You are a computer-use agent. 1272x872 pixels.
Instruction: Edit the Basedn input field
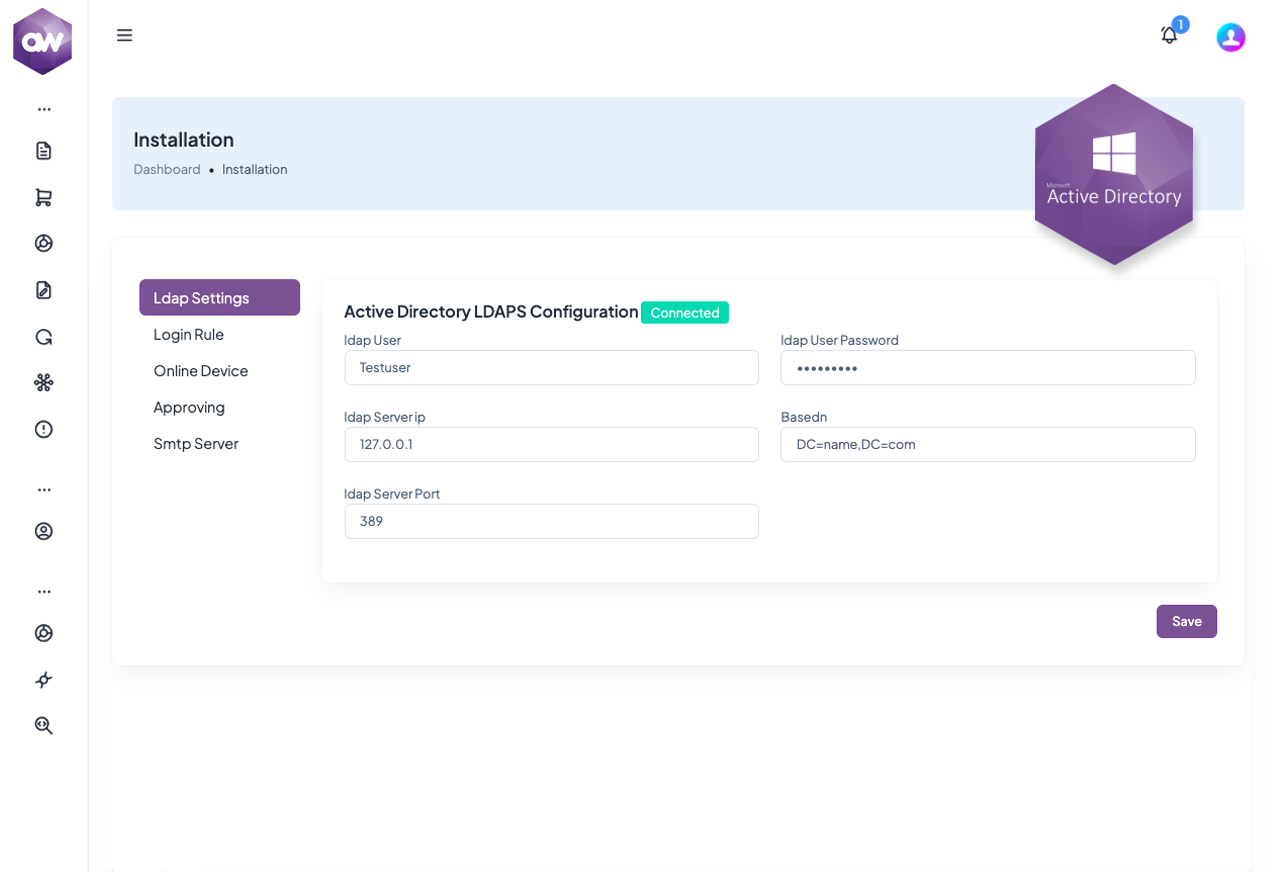pyautogui.click(x=988, y=444)
